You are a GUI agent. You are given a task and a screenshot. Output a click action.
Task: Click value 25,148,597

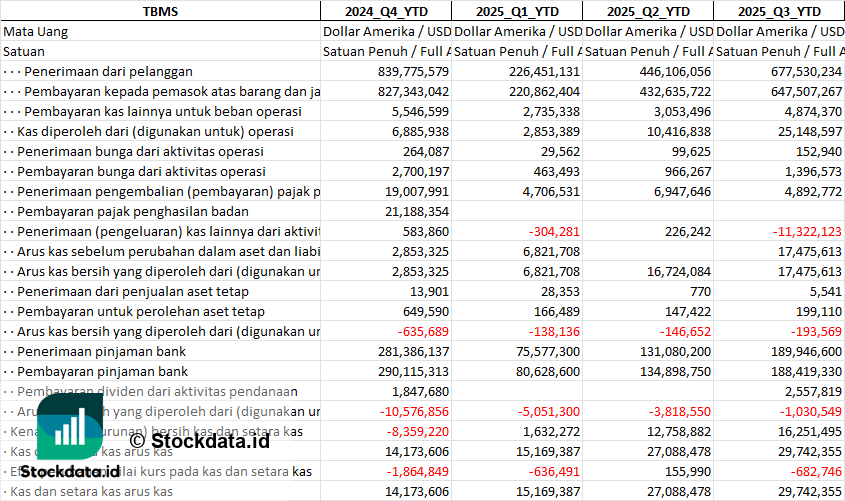(x=810, y=131)
